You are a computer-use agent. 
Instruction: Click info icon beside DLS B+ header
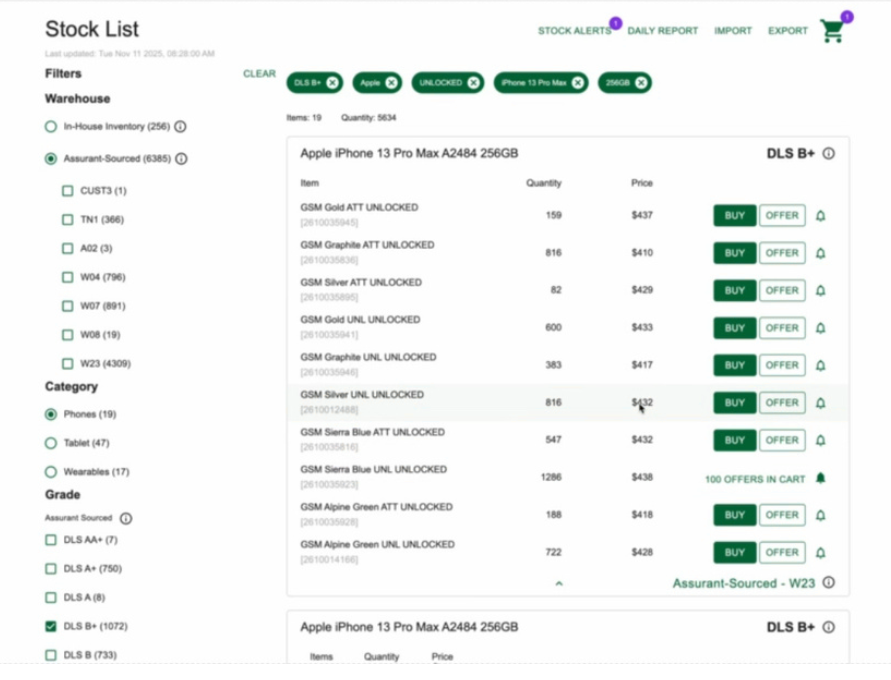click(x=829, y=154)
